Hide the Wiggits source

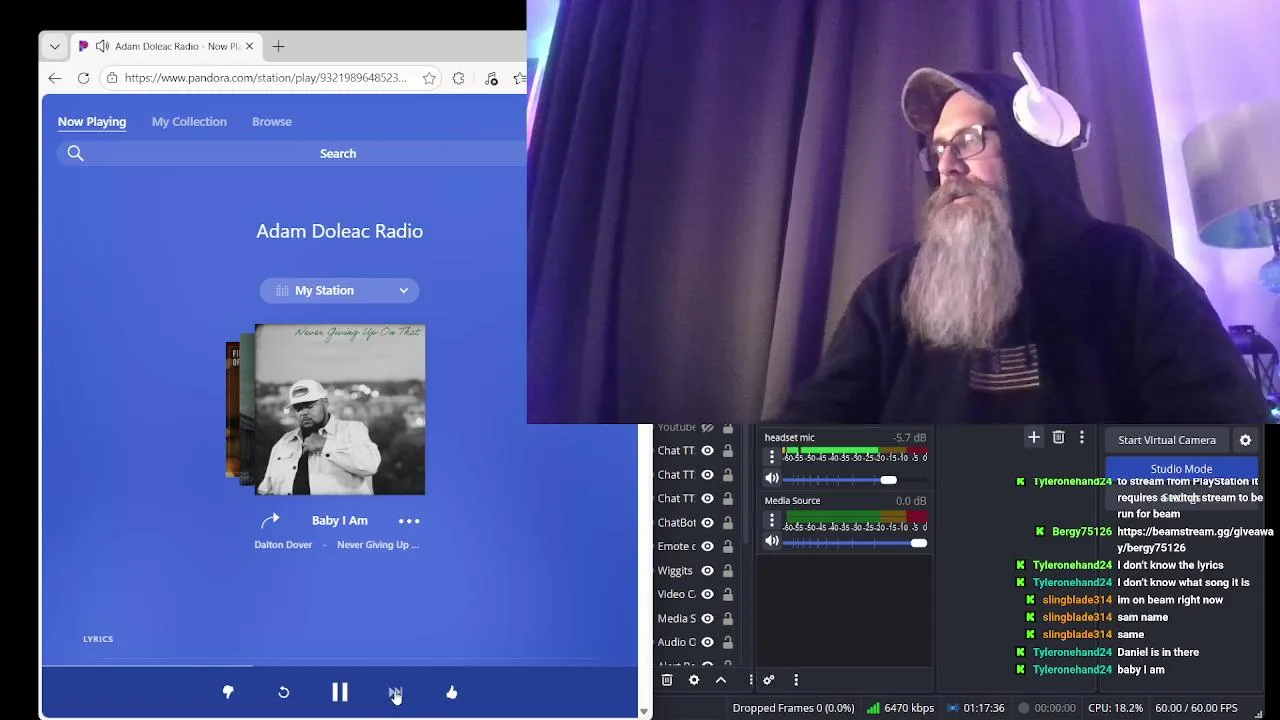tap(707, 570)
